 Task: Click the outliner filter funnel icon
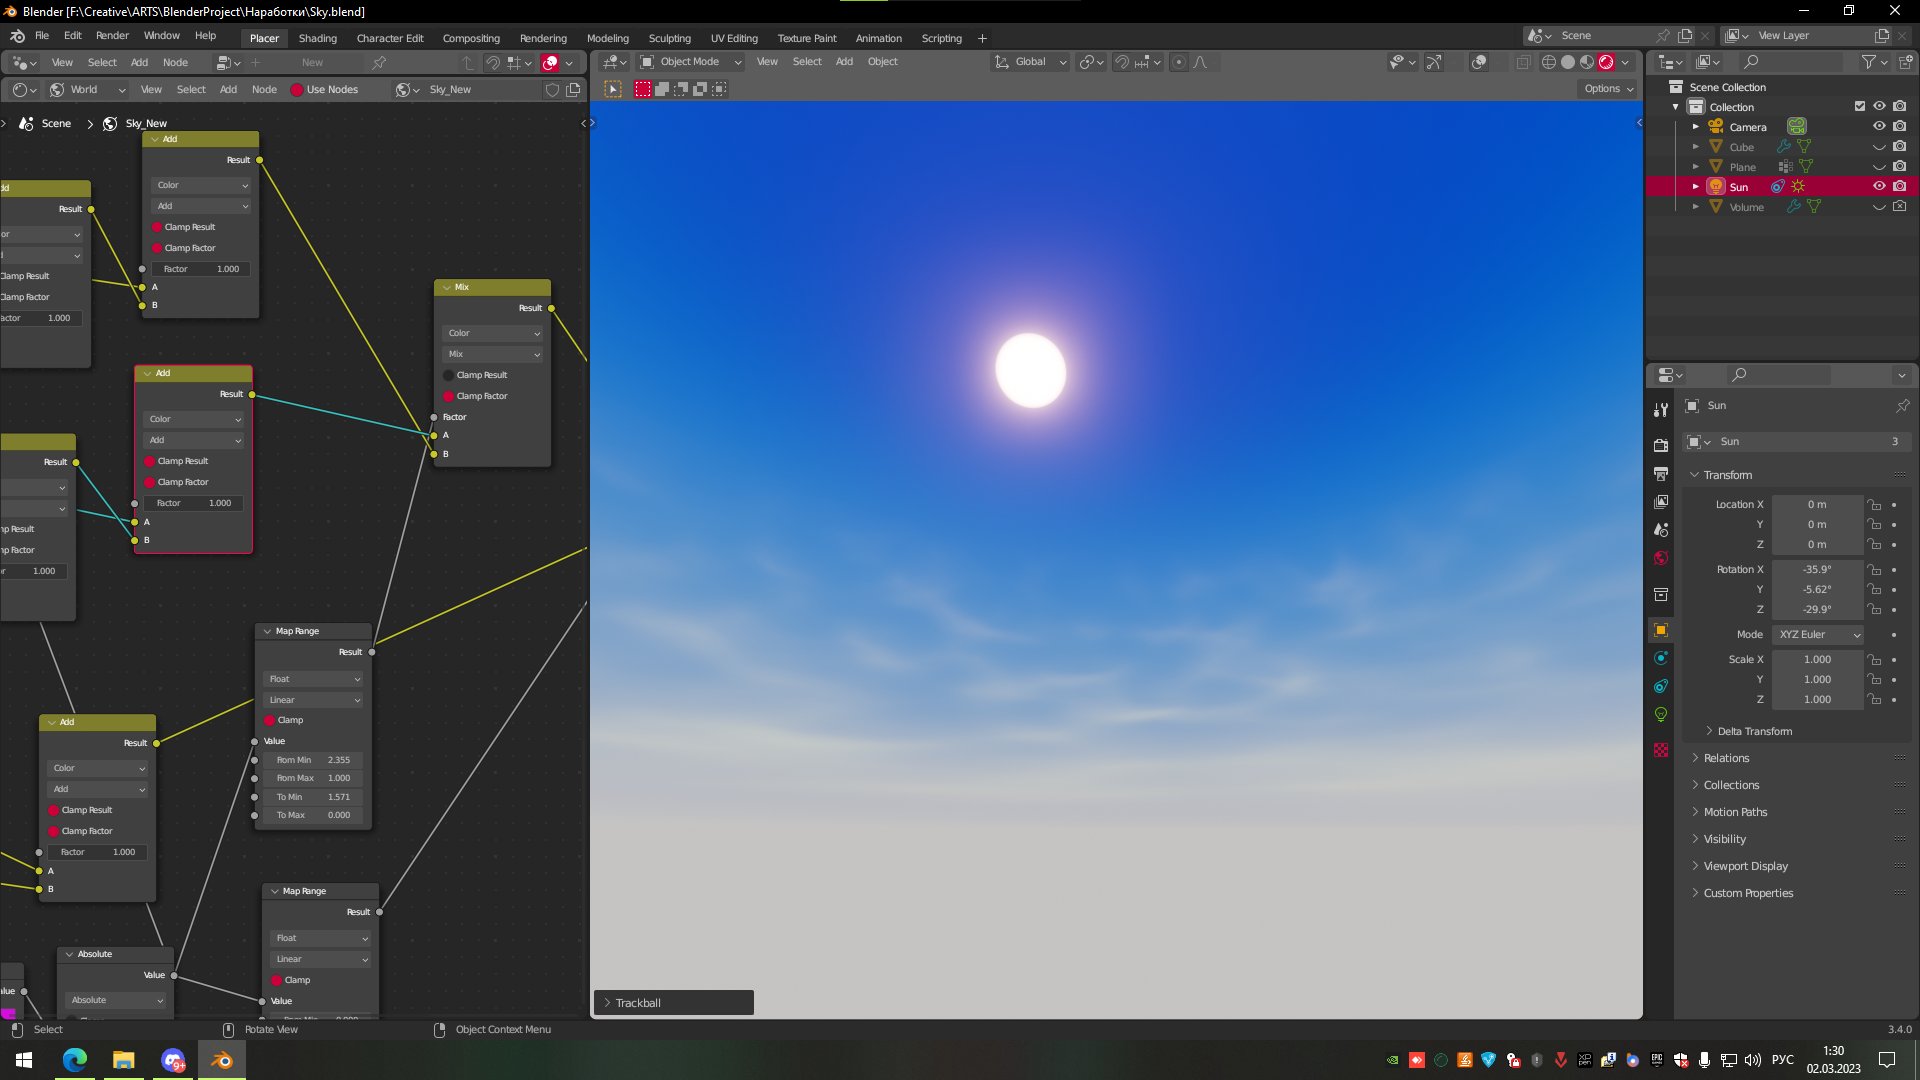(1868, 62)
